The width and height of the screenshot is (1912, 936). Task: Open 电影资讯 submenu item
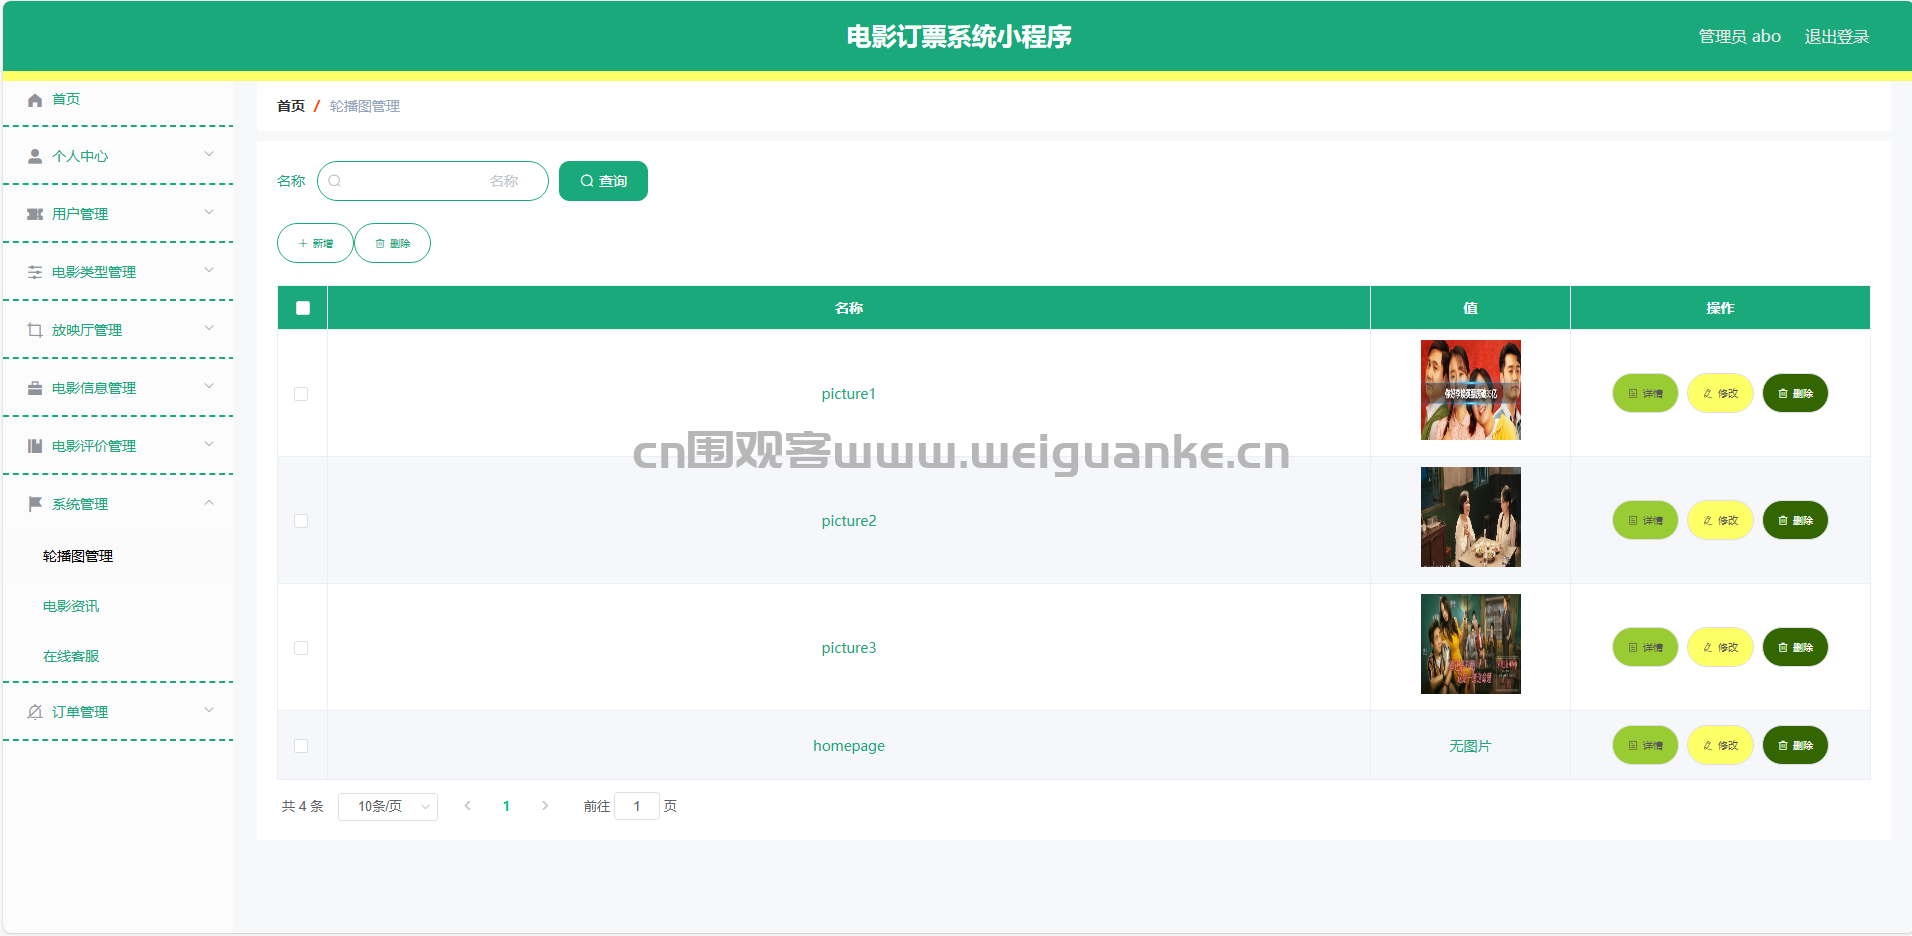pyautogui.click(x=71, y=606)
